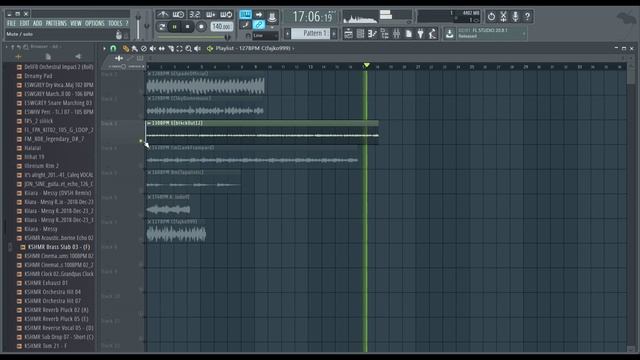Image resolution: width=640 pixels, height=360 pixels.
Task: Toggle overdub/blend recording icon
Action: pyautogui.click(x=211, y=15)
